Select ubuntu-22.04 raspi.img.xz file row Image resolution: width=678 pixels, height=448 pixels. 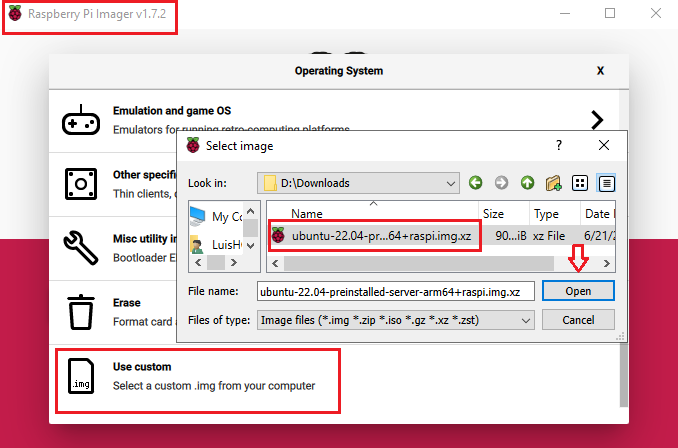coord(441,236)
